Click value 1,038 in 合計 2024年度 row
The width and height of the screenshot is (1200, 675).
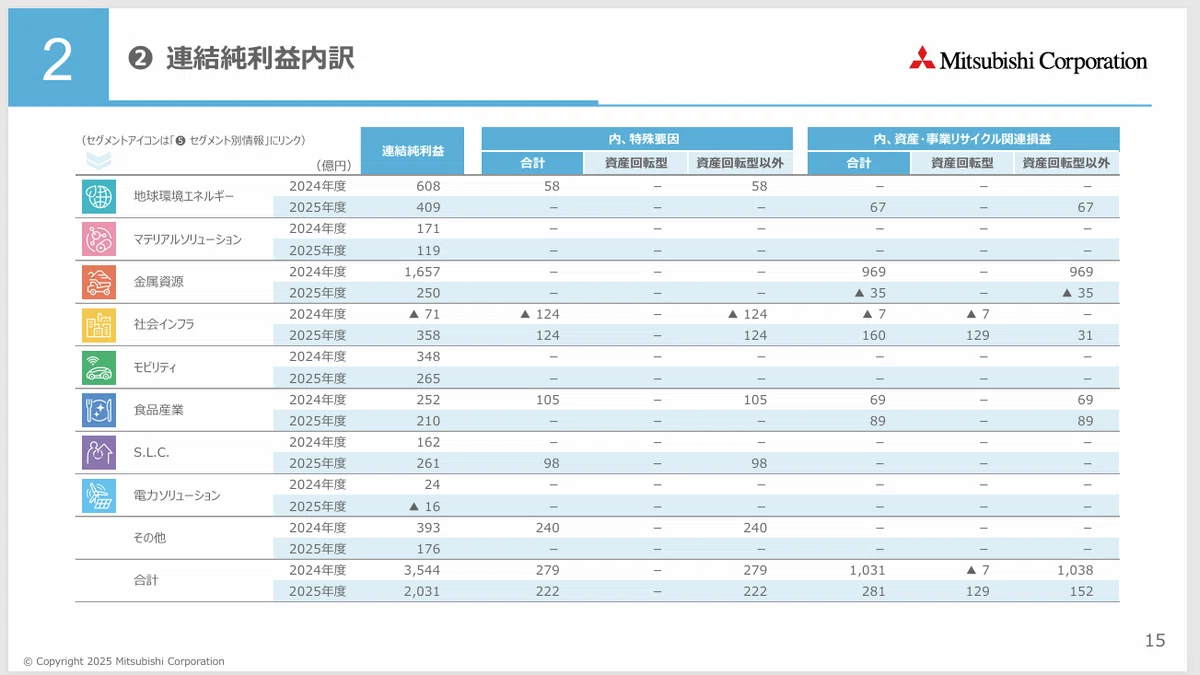tap(1075, 570)
